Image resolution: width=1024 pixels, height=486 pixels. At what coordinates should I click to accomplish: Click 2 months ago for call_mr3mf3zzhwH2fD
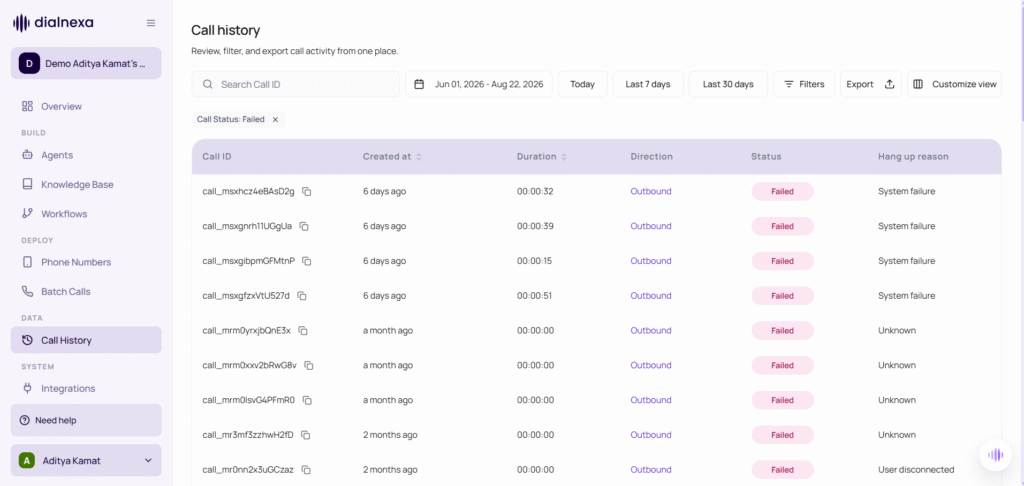pos(390,434)
